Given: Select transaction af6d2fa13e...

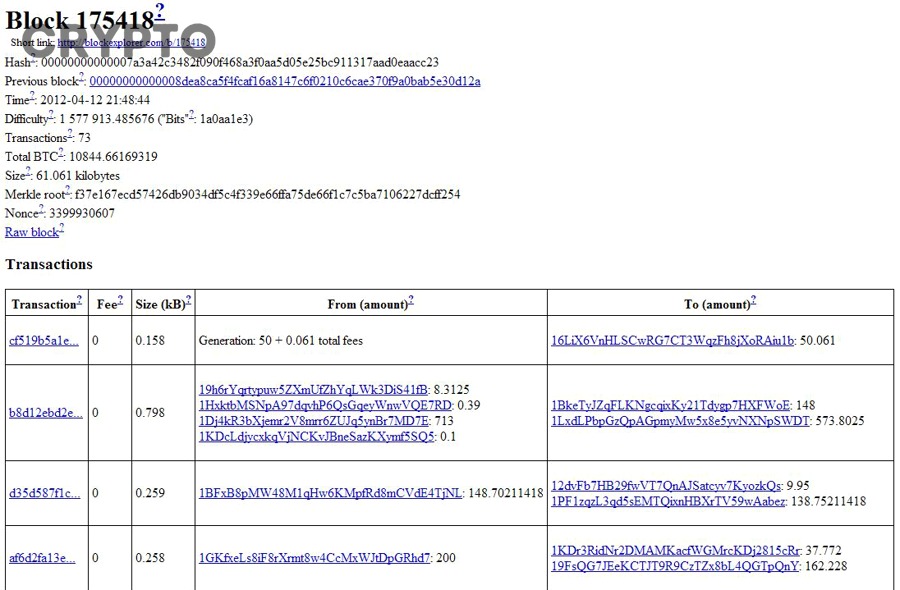Looking at the screenshot, I should pos(42,558).
